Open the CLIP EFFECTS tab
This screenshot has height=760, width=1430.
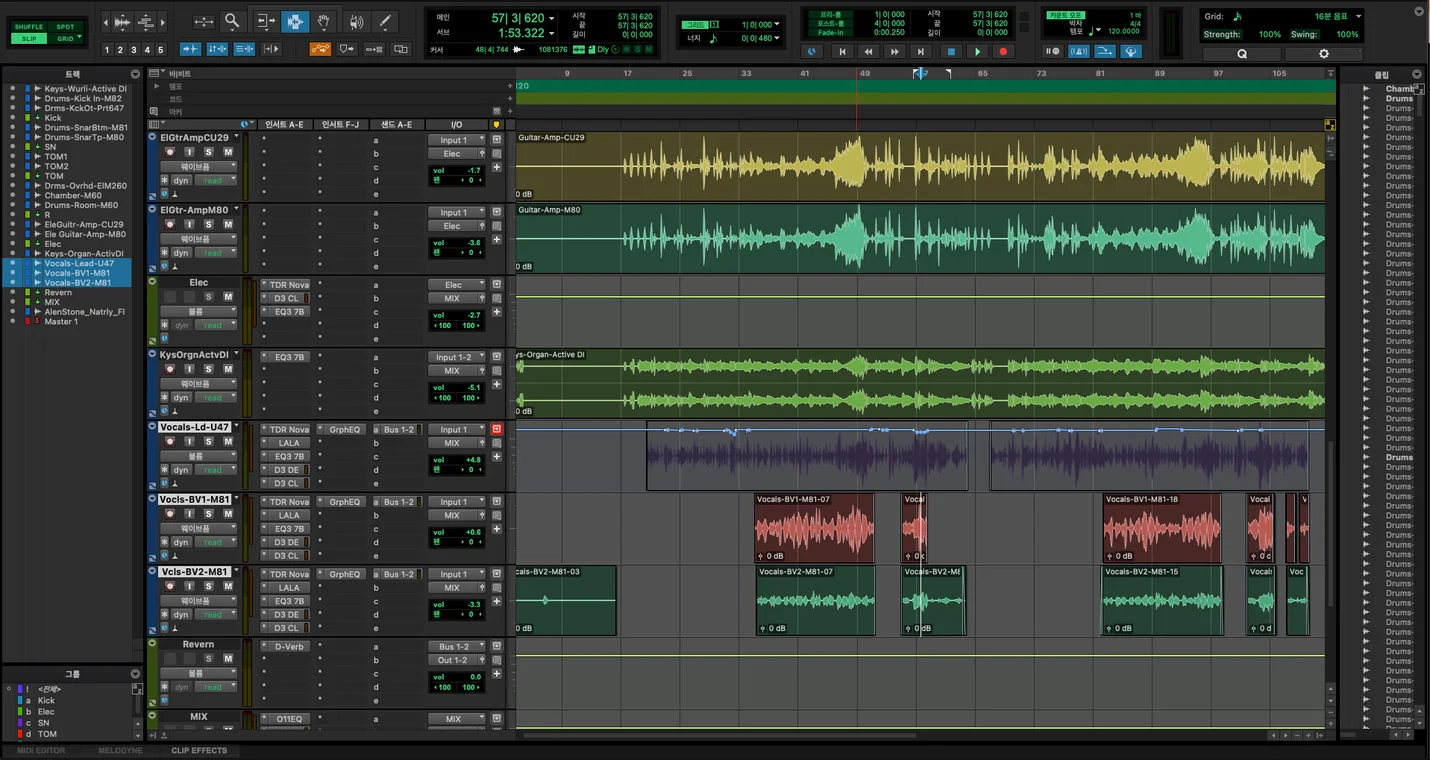199,750
